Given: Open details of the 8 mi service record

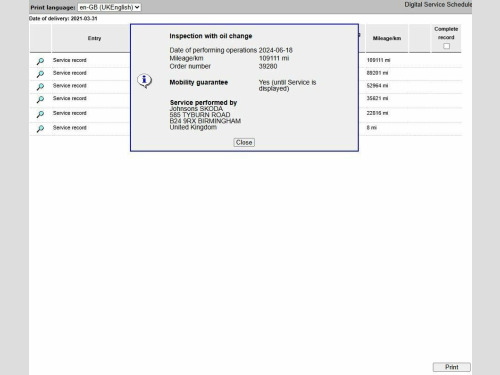Looking at the screenshot, I should pyautogui.click(x=40, y=128).
